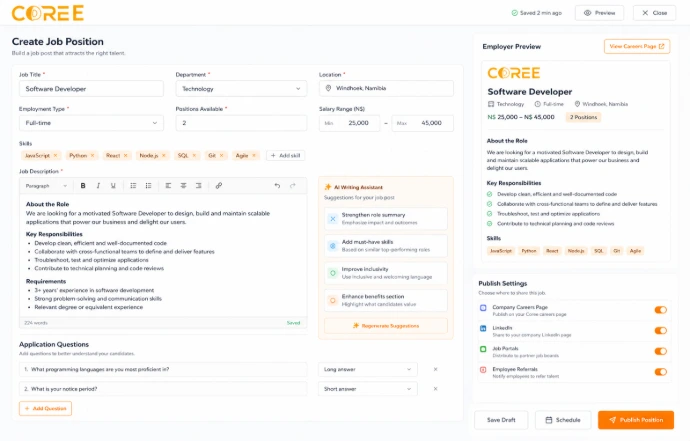Toggle Company Careers Page publishing

point(661,310)
